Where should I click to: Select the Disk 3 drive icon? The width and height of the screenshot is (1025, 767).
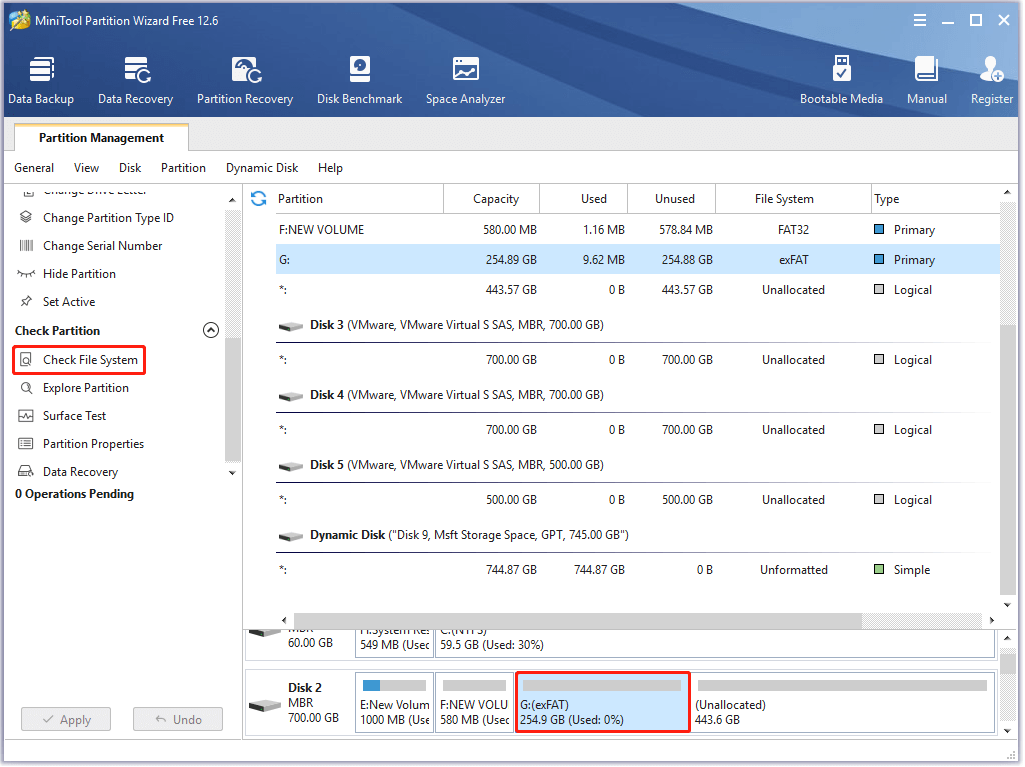[290, 326]
